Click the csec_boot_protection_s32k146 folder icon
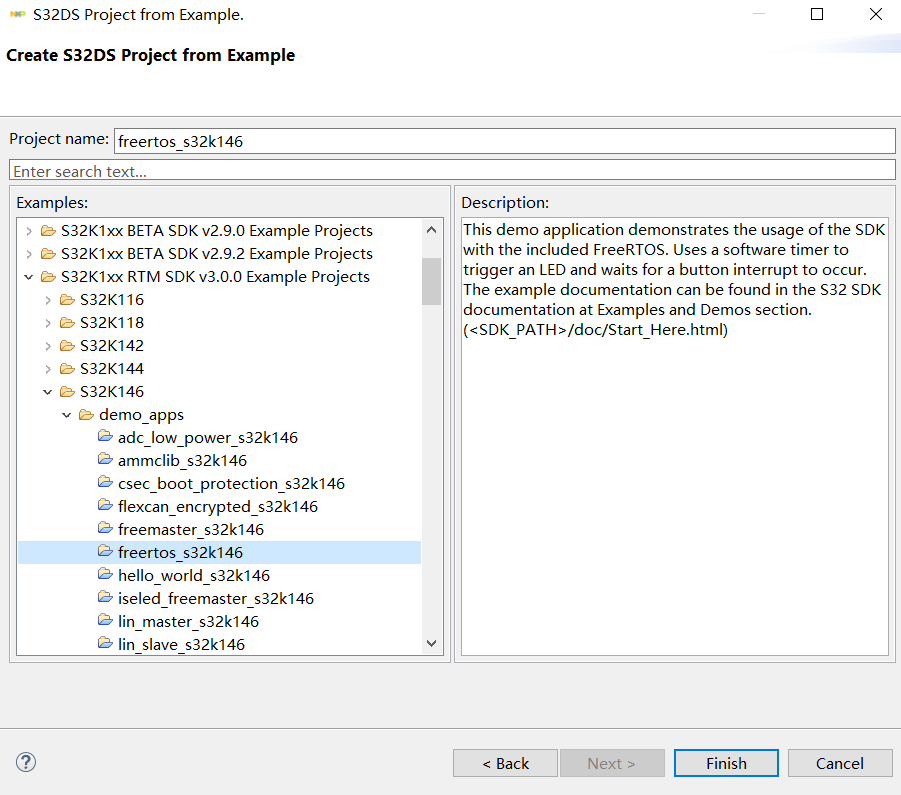Image resolution: width=901 pixels, height=795 pixels. 105,483
